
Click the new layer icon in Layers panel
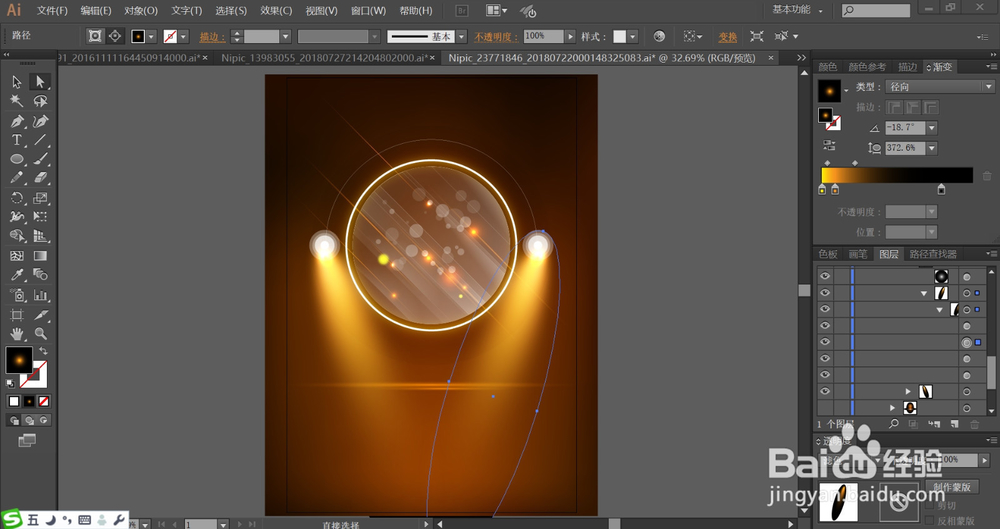955,424
